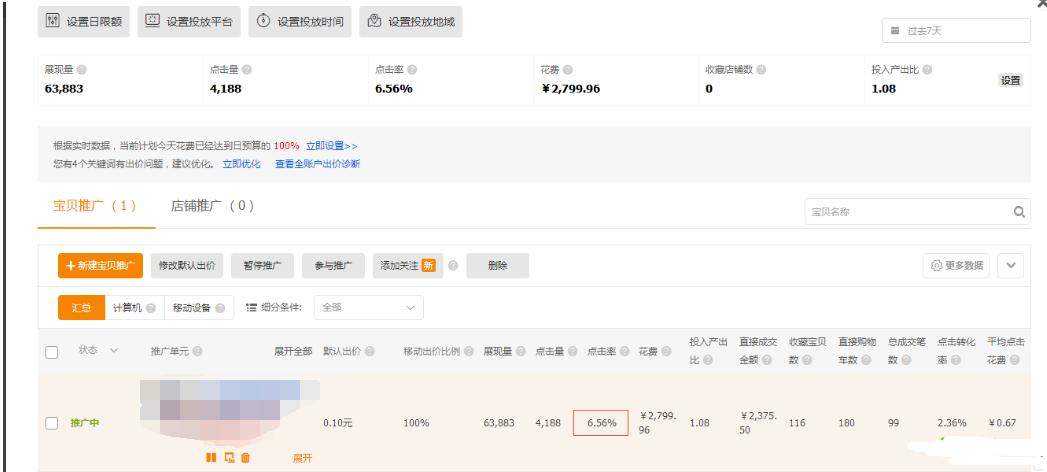Click 展开 on the promotion unit row

click(302, 458)
